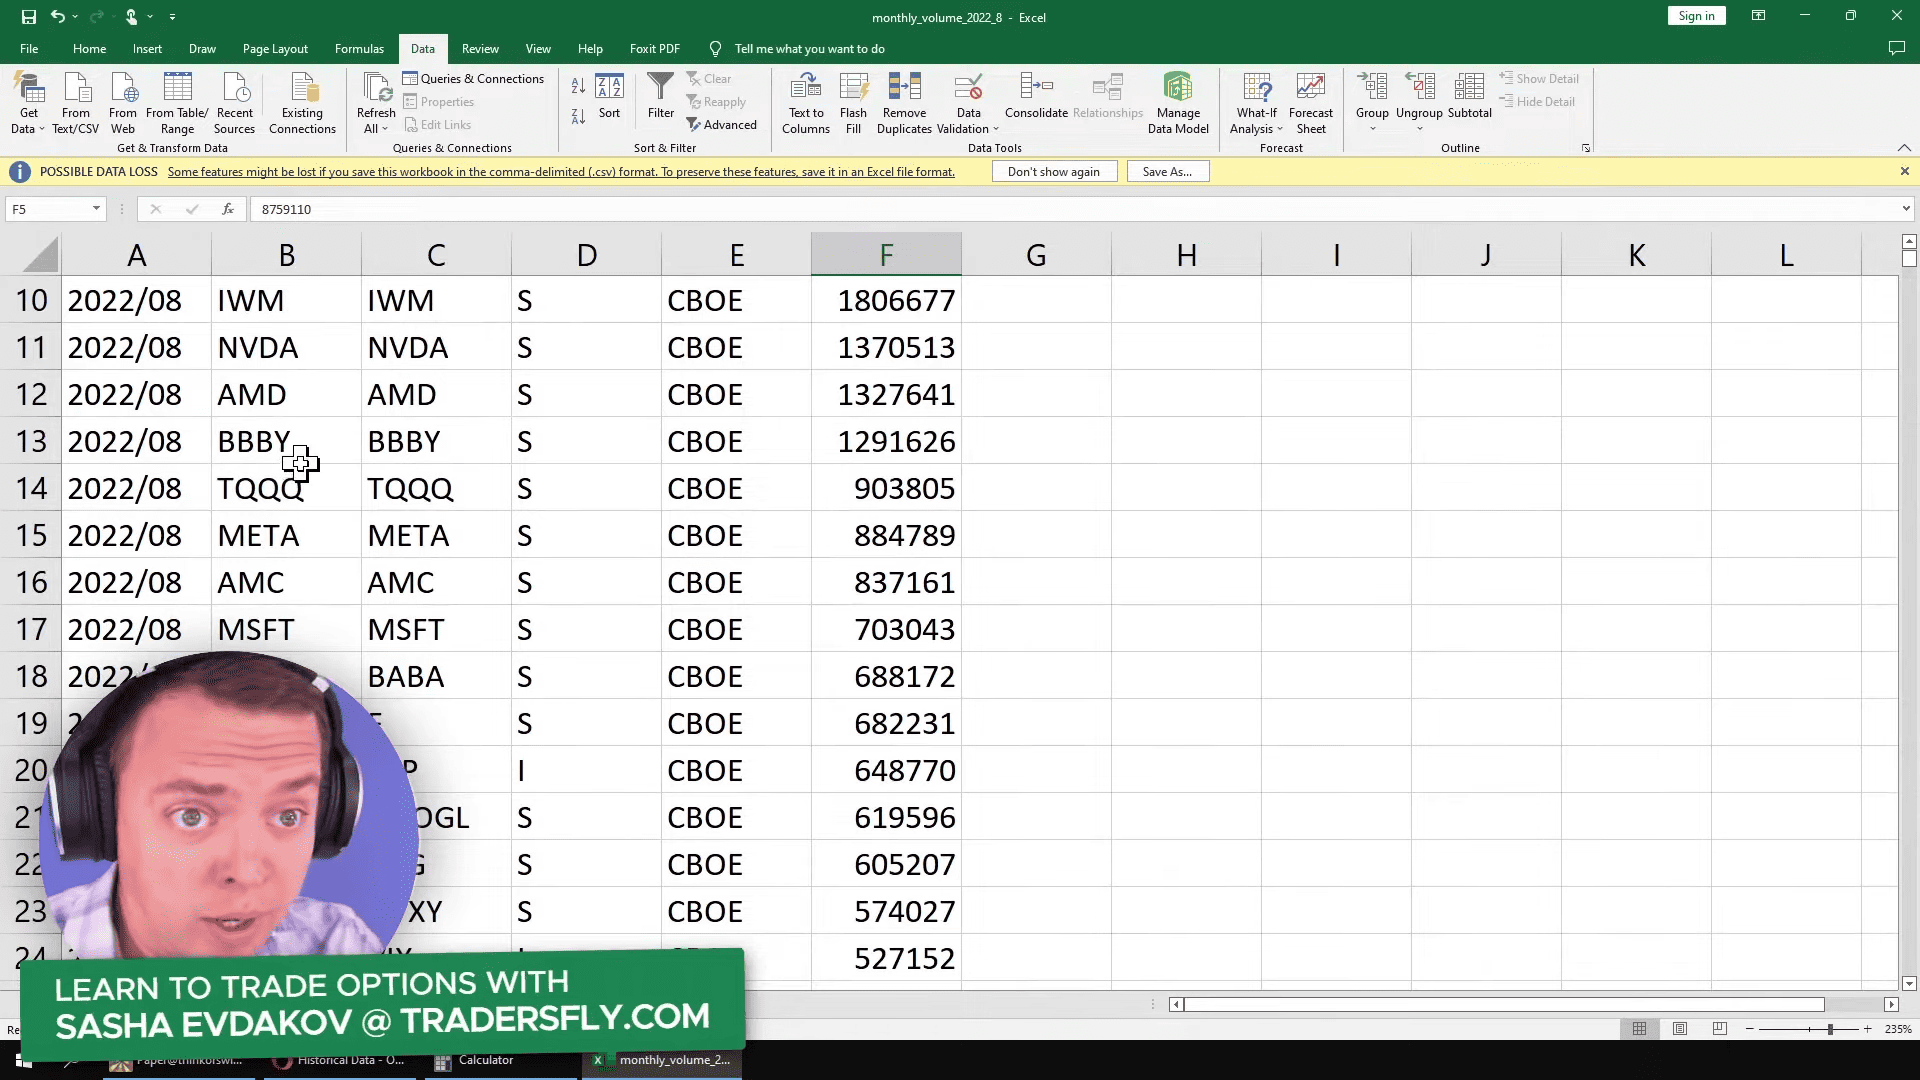Screen dimensions: 1920x1080
Task: Open Consolidate tool
Action: coord(1036,97)
